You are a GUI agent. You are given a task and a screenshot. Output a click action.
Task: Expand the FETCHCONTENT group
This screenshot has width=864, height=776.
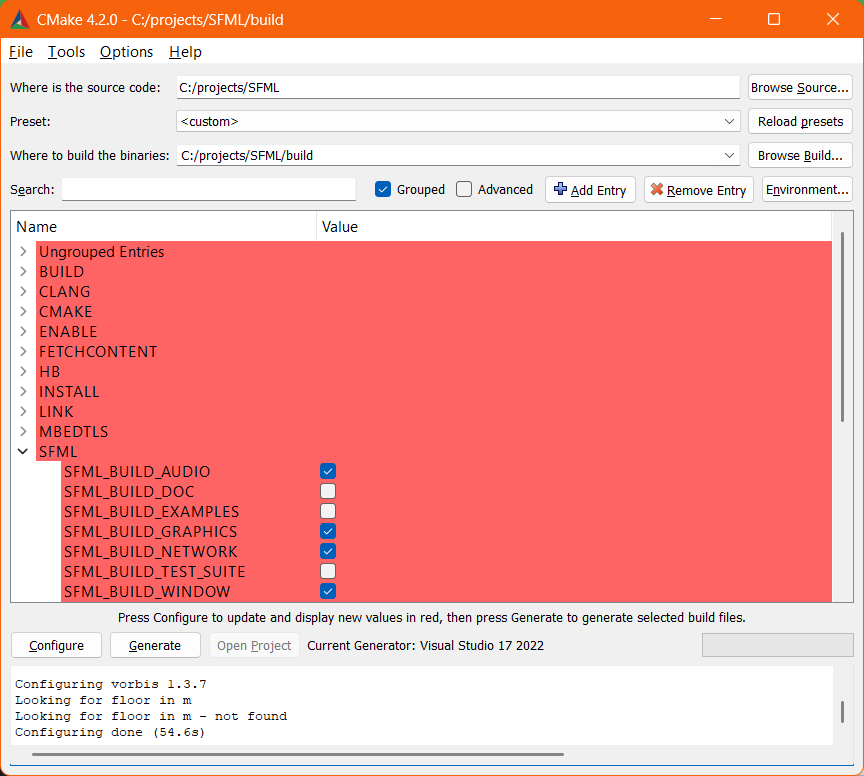pos(22,351)
